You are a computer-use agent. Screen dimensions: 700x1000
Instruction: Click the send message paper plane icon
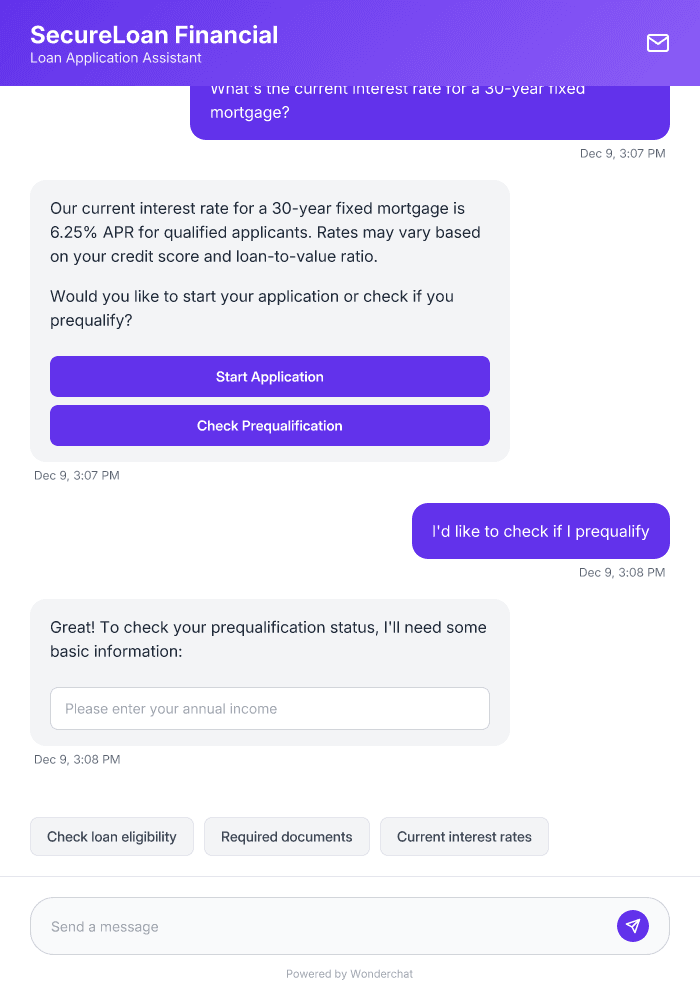pyautogui.click(x=633, y=925)
